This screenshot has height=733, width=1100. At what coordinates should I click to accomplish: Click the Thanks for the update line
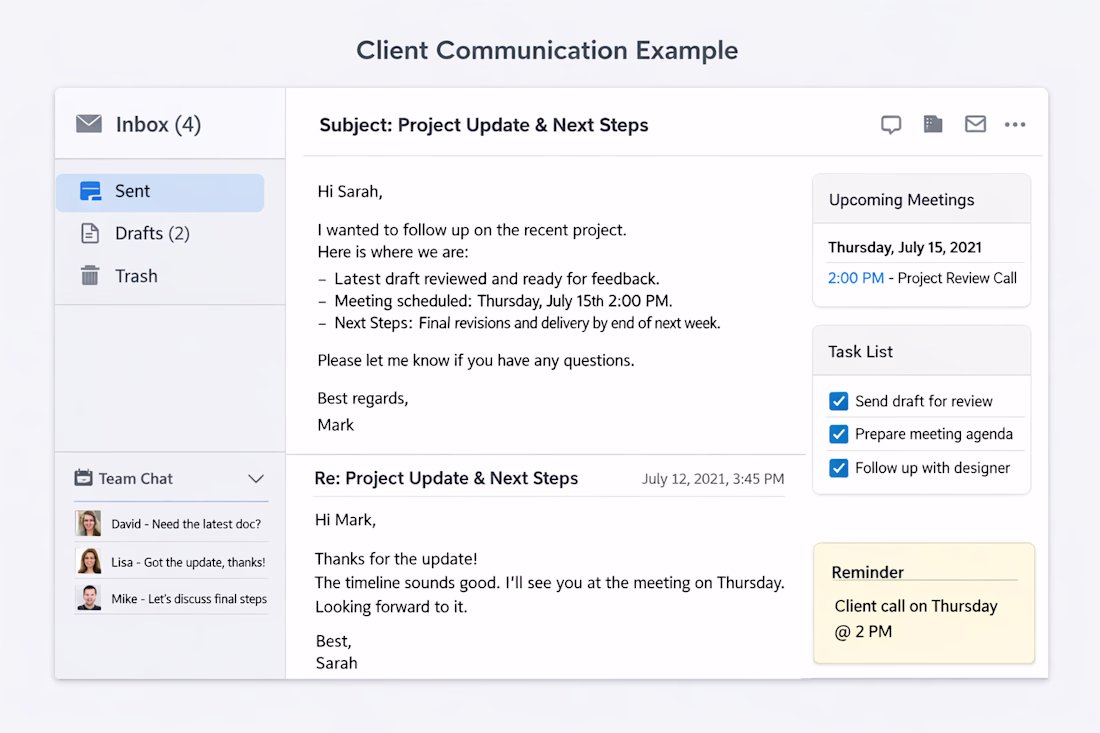[396, 559]
